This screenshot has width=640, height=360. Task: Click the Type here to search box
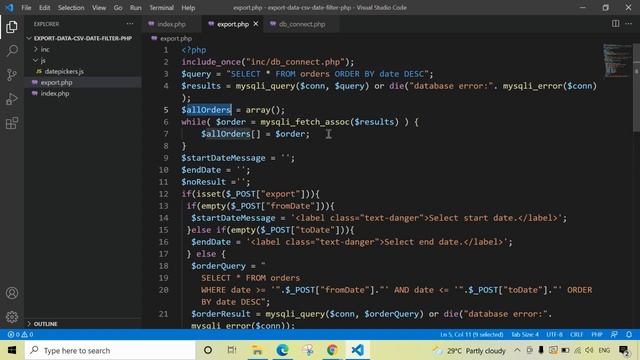tap(110, 350)
